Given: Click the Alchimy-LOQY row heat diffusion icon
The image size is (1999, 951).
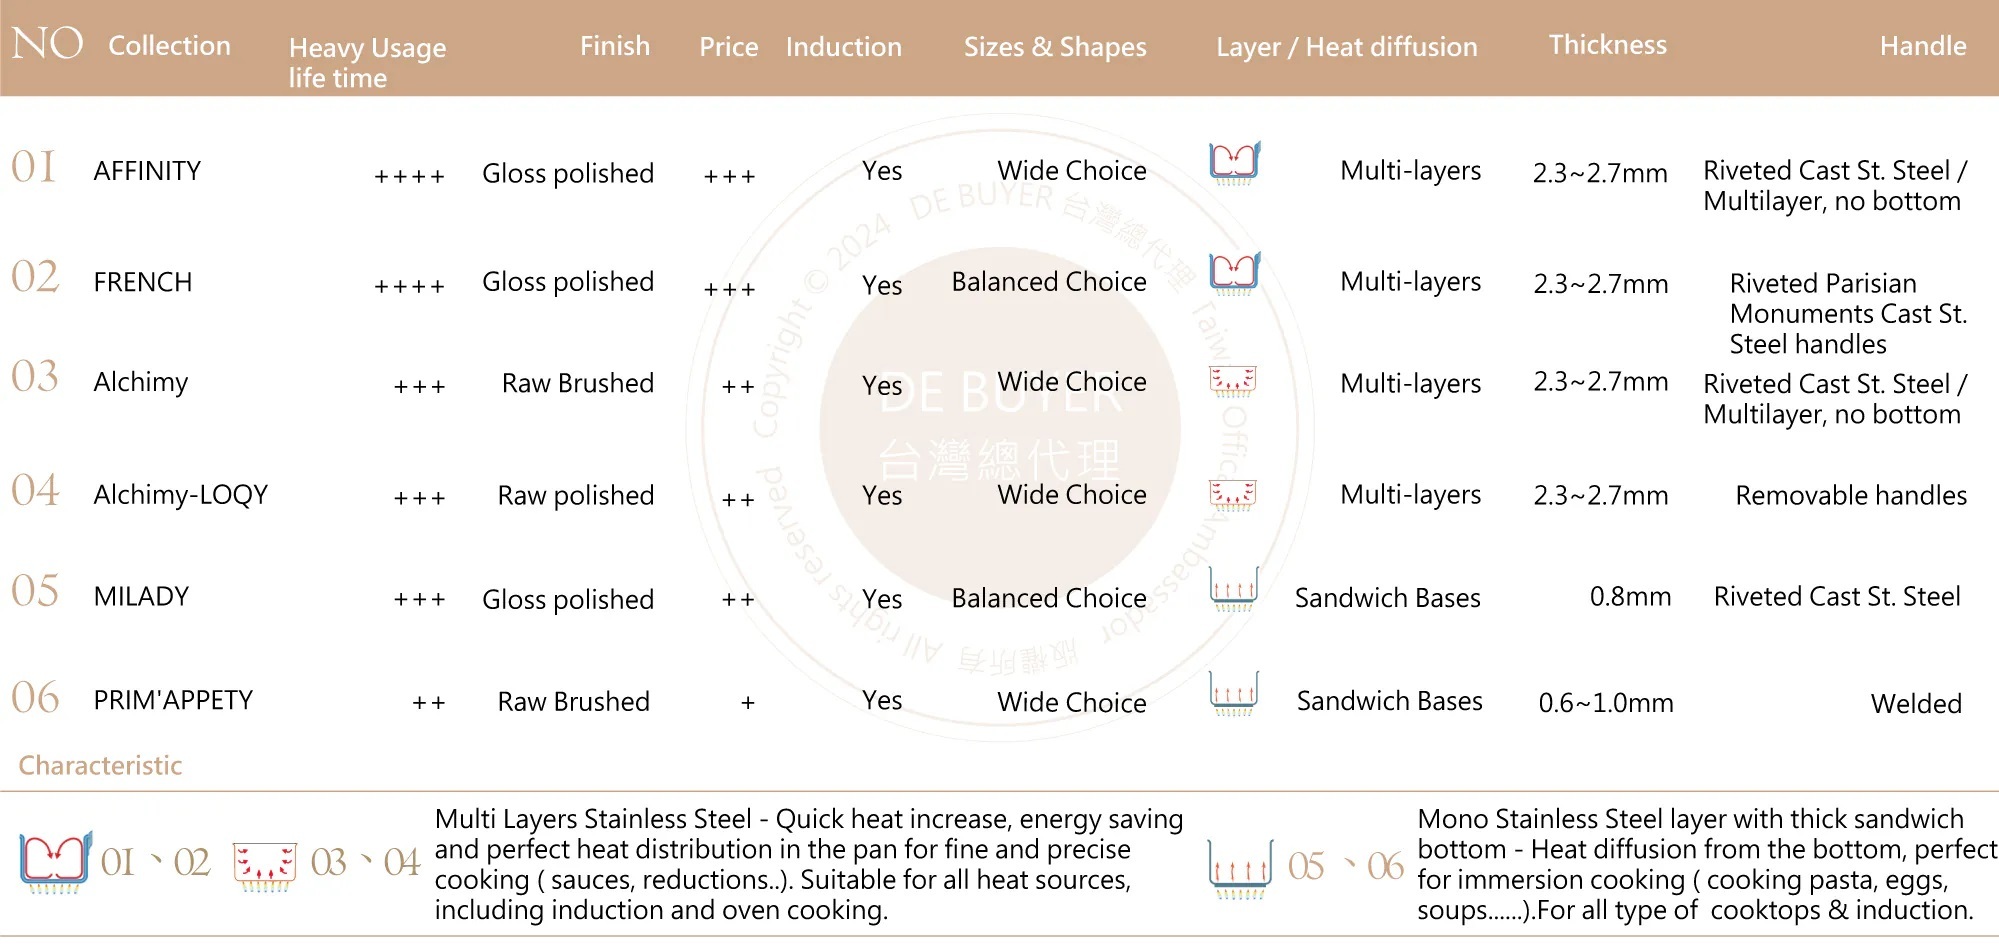Looking at the screenshot, I should (1233, 495).
